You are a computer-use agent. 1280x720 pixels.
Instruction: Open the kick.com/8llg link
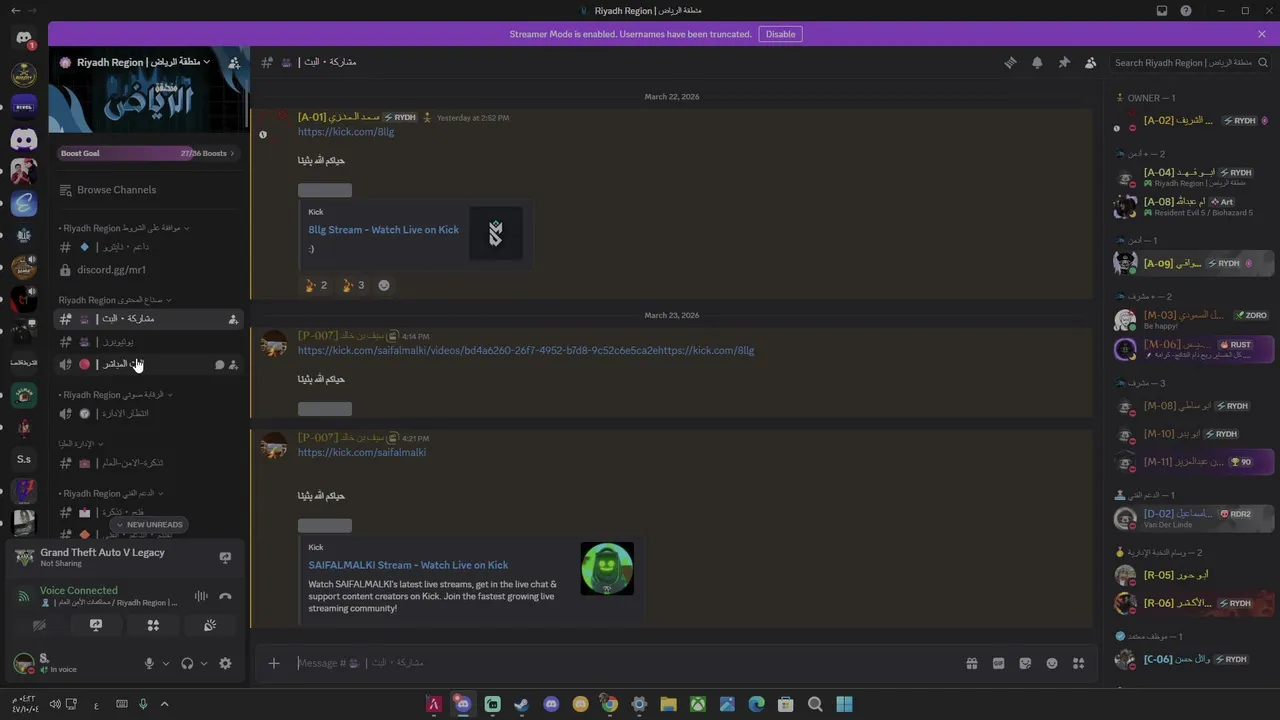(x=345, y=132)
